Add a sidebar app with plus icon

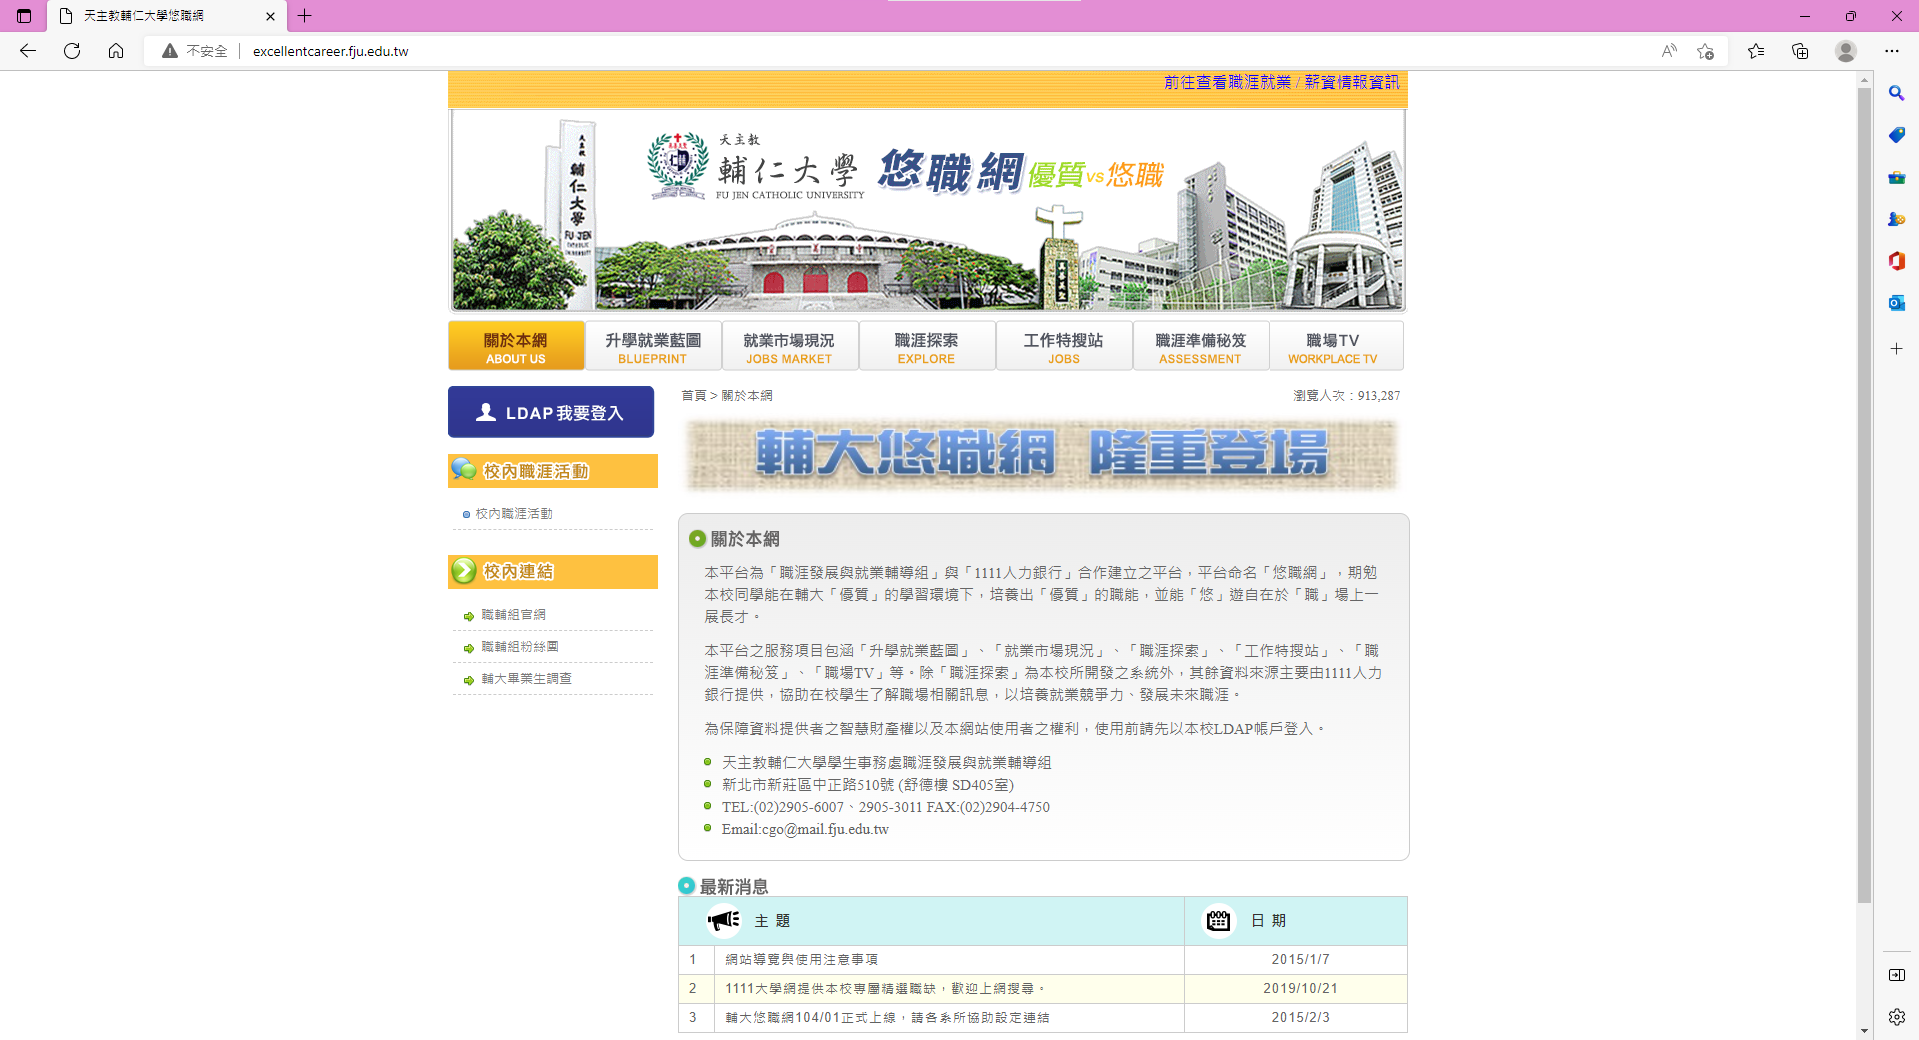(x=1896, y=349)
